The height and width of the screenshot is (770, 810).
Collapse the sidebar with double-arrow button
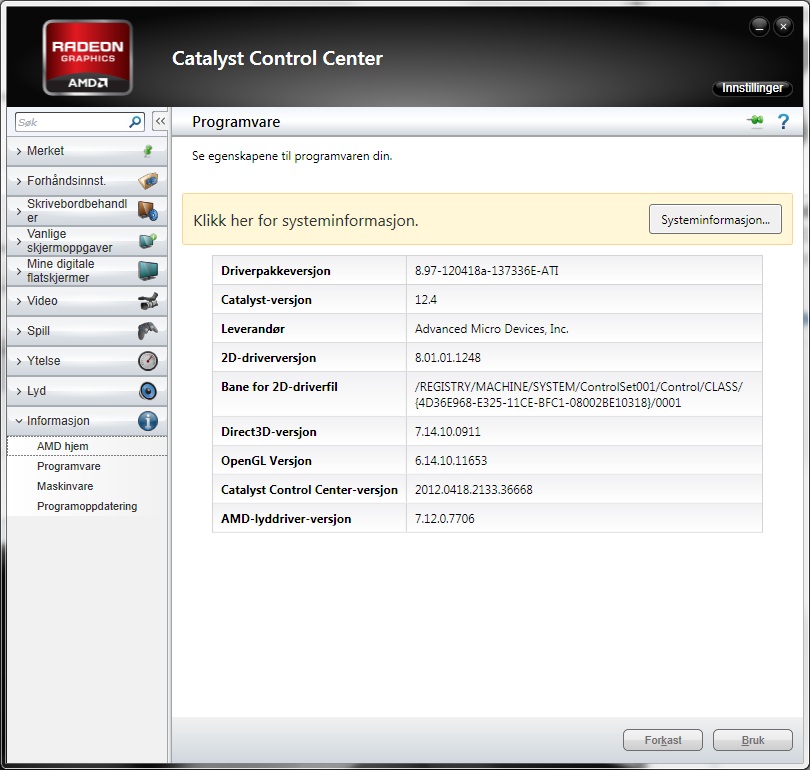[160, 121]
